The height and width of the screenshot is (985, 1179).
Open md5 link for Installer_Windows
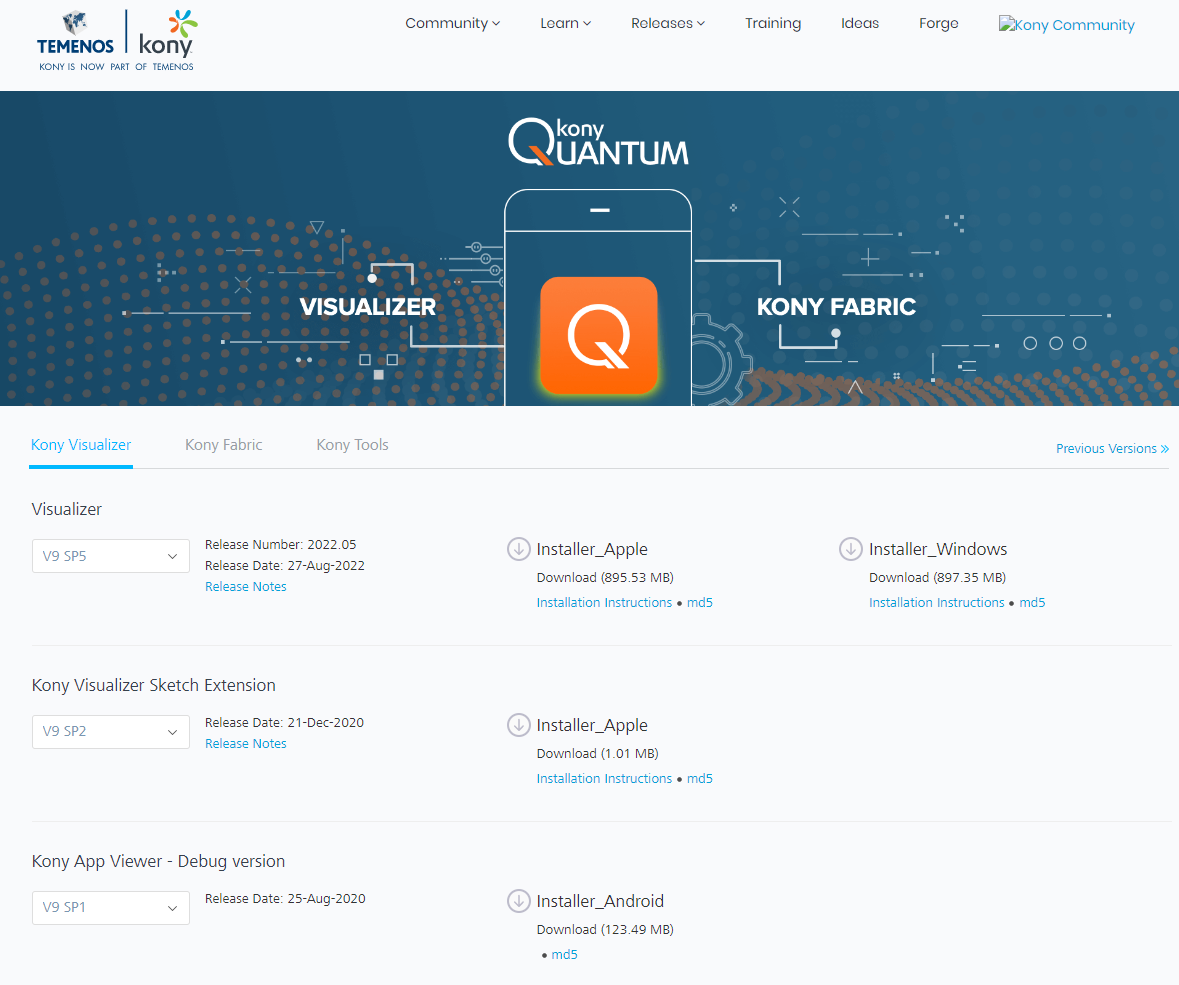(x=1032, y=603)
